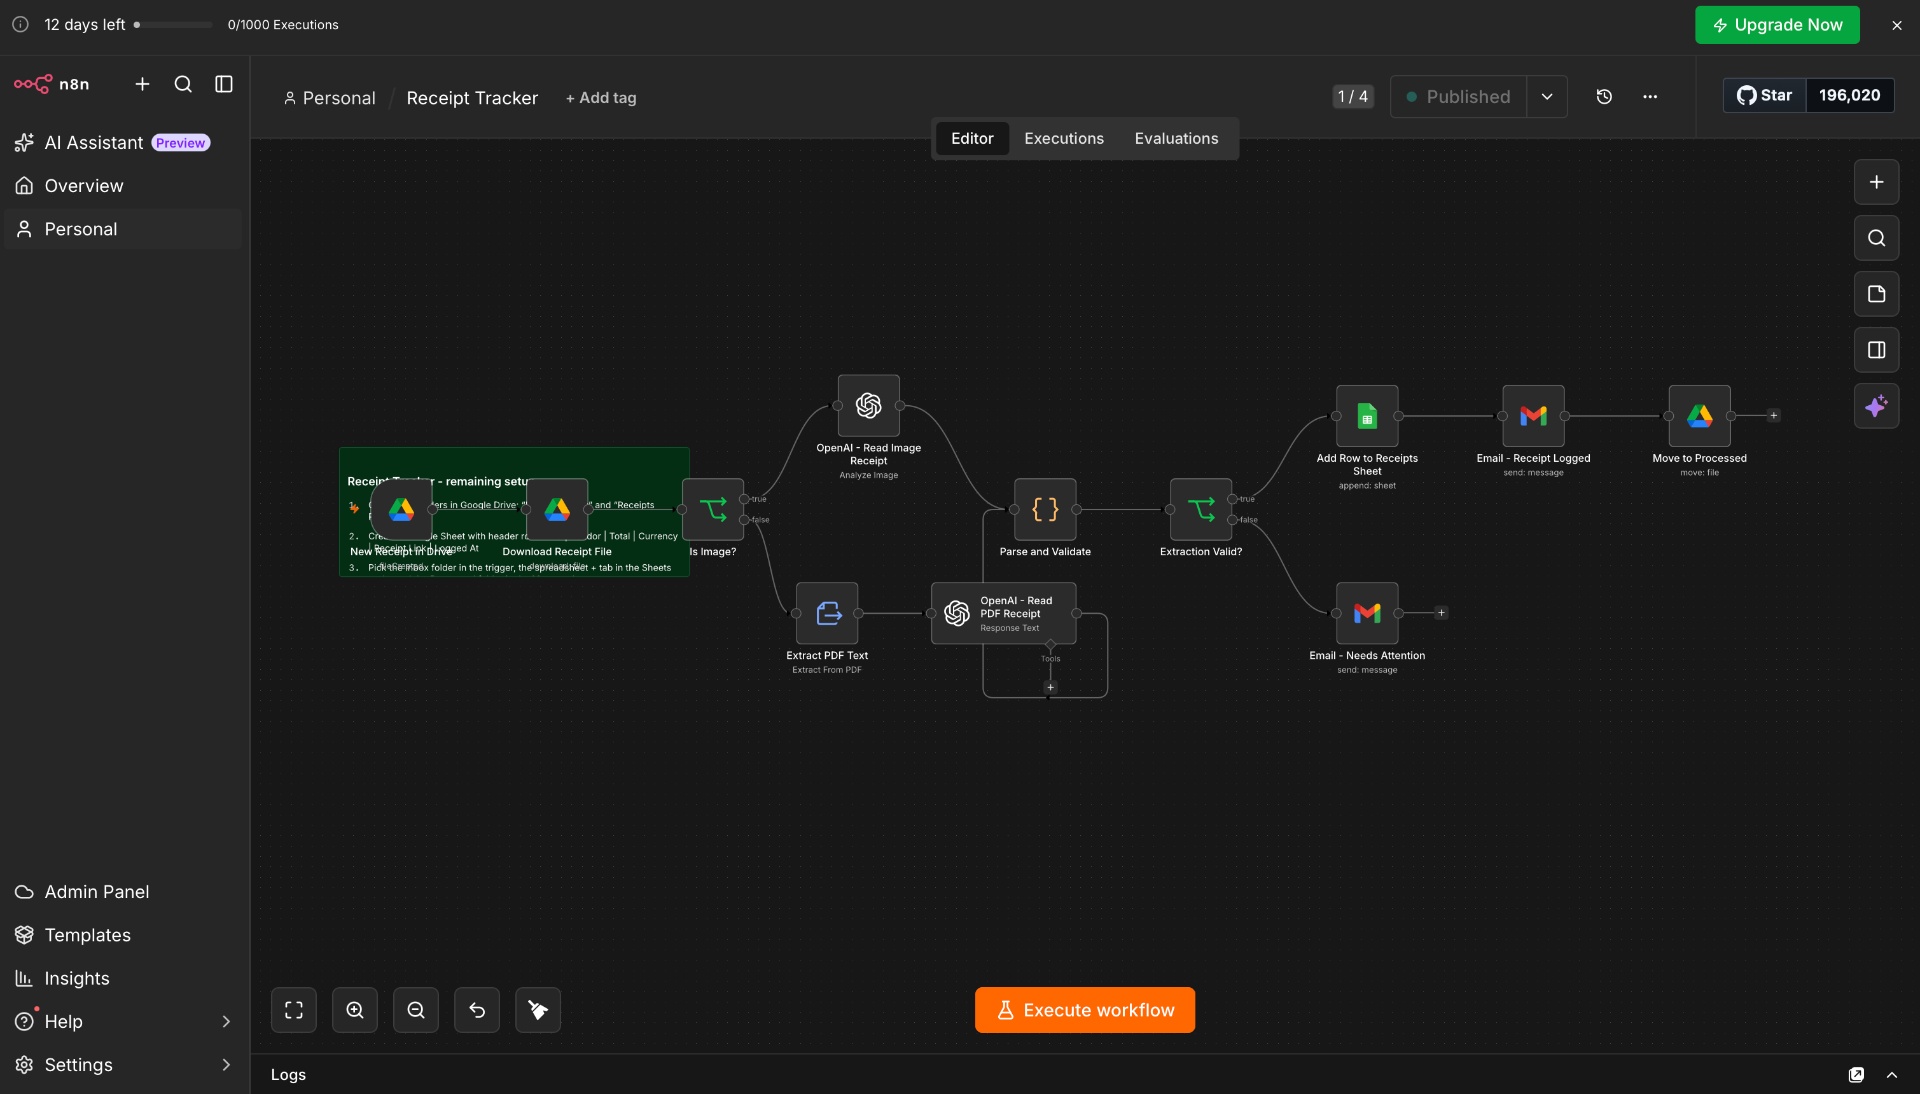Click the GitHub Star button
This screenshot has width=1920, height=1094.
click(x=1765, y=95)
